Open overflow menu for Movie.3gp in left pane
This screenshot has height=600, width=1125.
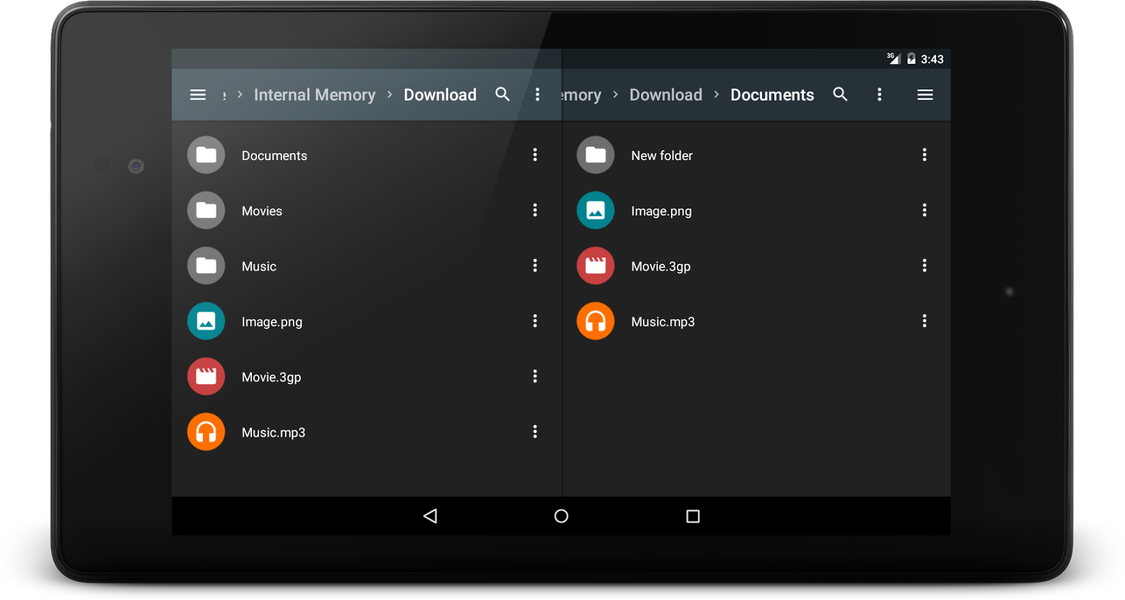pyautogui.click(x=535, y=376)
